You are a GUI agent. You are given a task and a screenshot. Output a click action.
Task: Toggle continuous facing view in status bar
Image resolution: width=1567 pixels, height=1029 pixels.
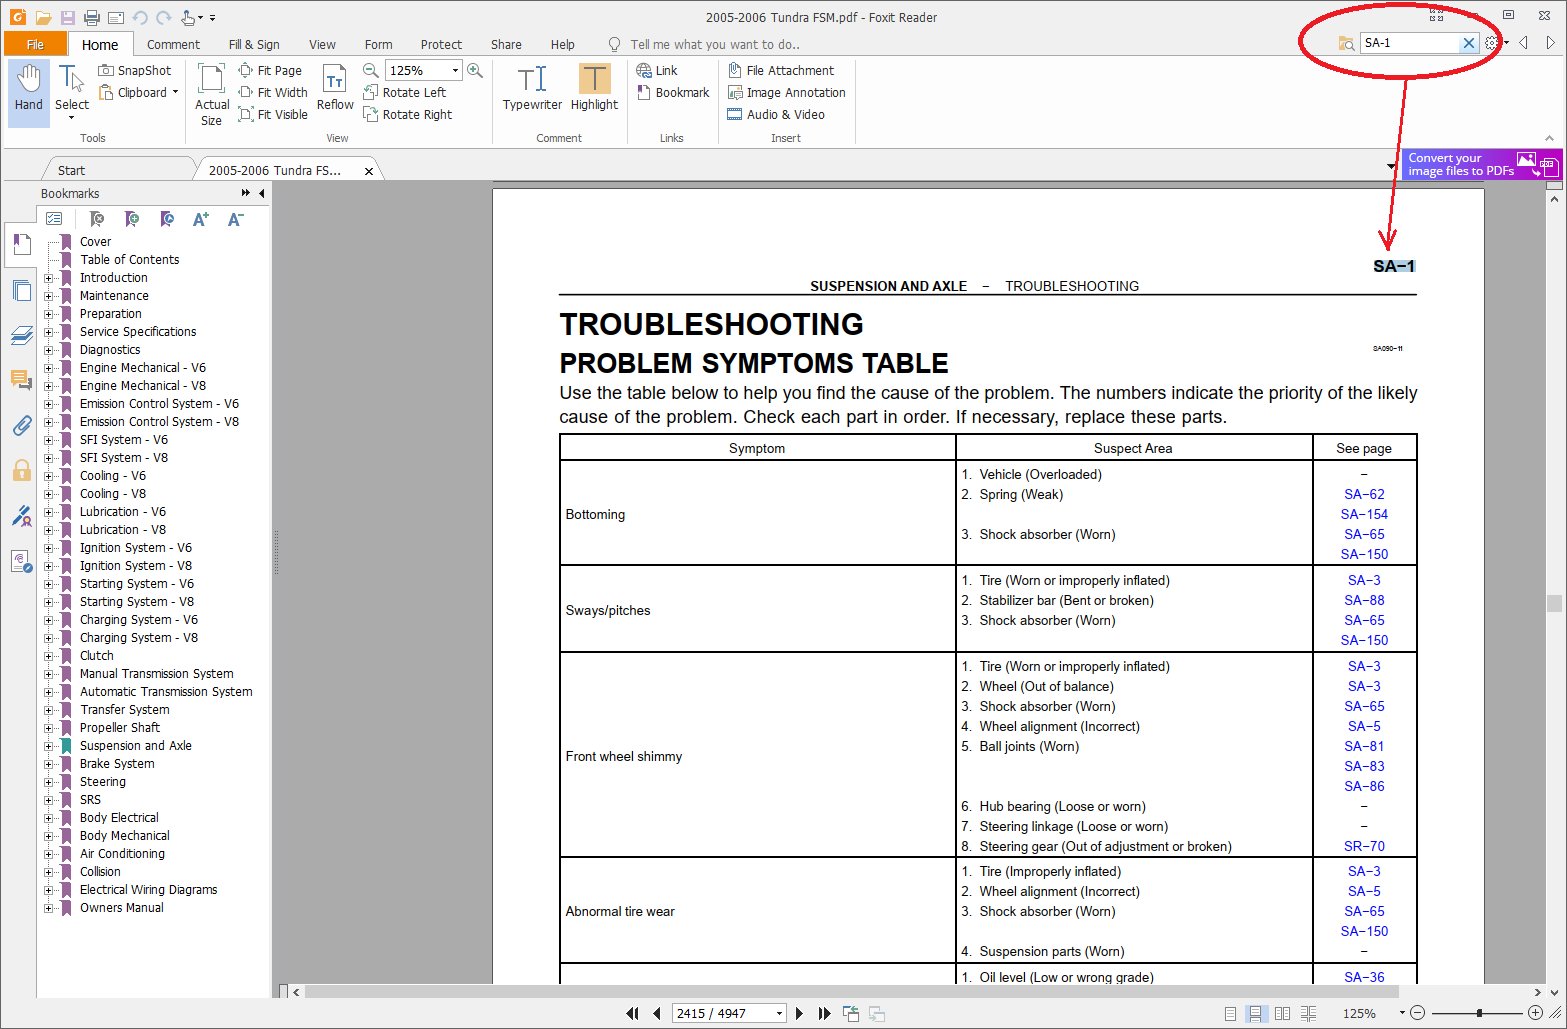(x=1308, y=1013)
